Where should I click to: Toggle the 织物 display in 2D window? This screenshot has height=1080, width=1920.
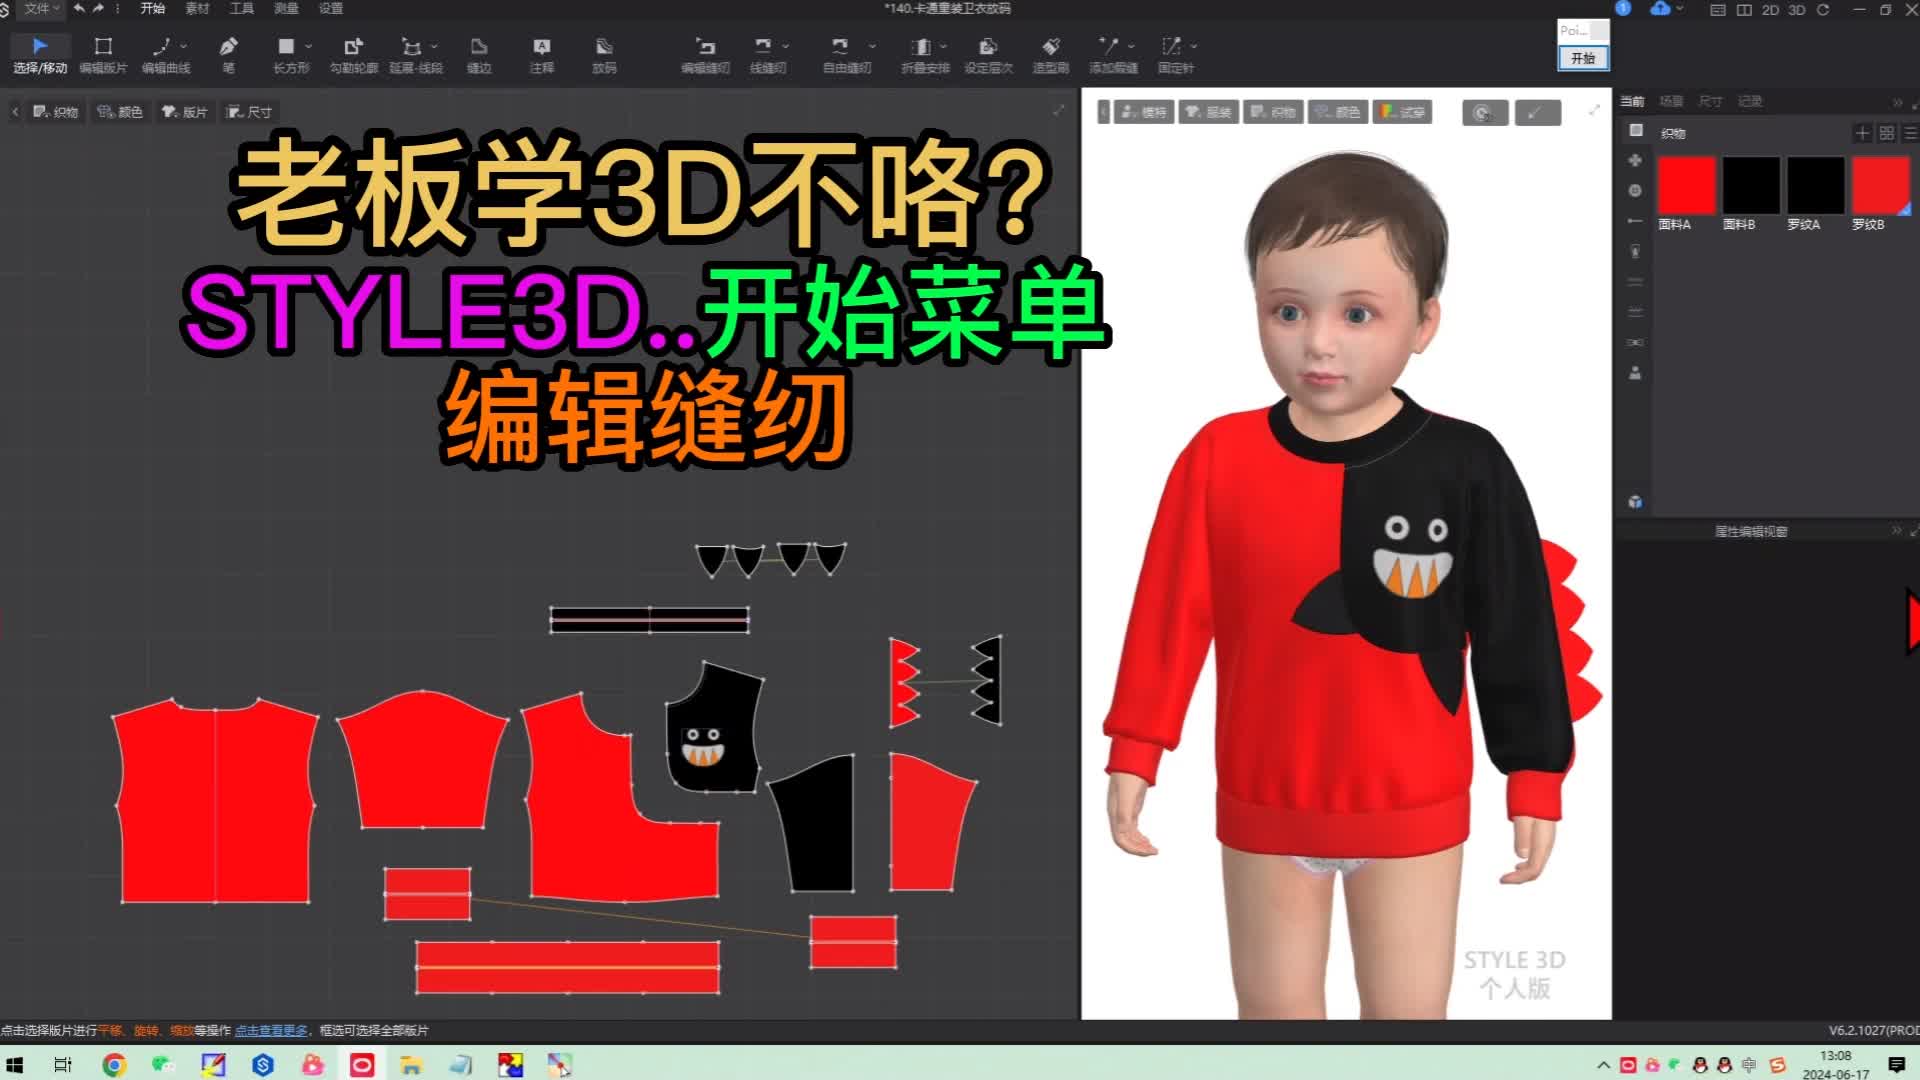(56, 112)
